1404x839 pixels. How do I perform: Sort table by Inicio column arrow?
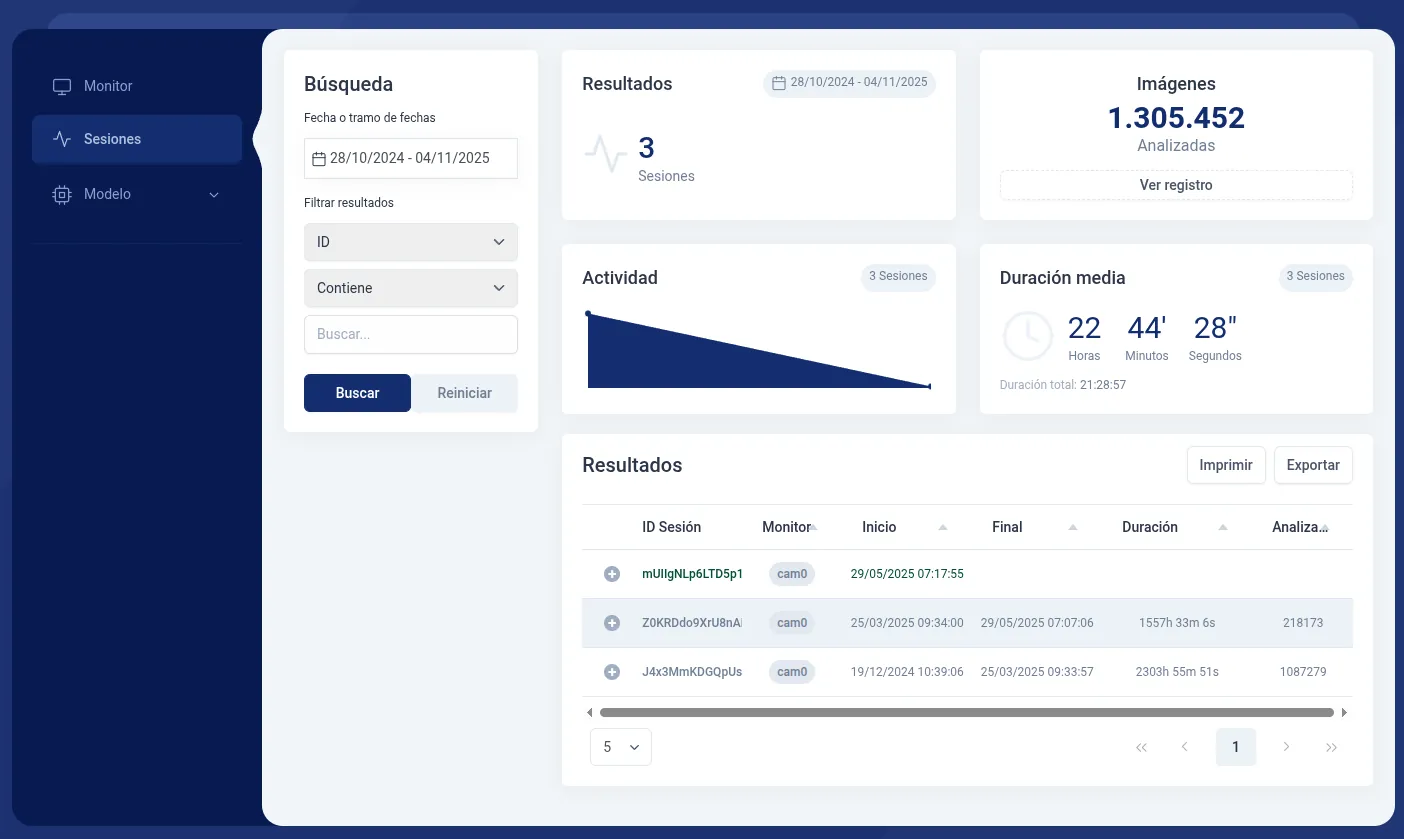point(942,527)
